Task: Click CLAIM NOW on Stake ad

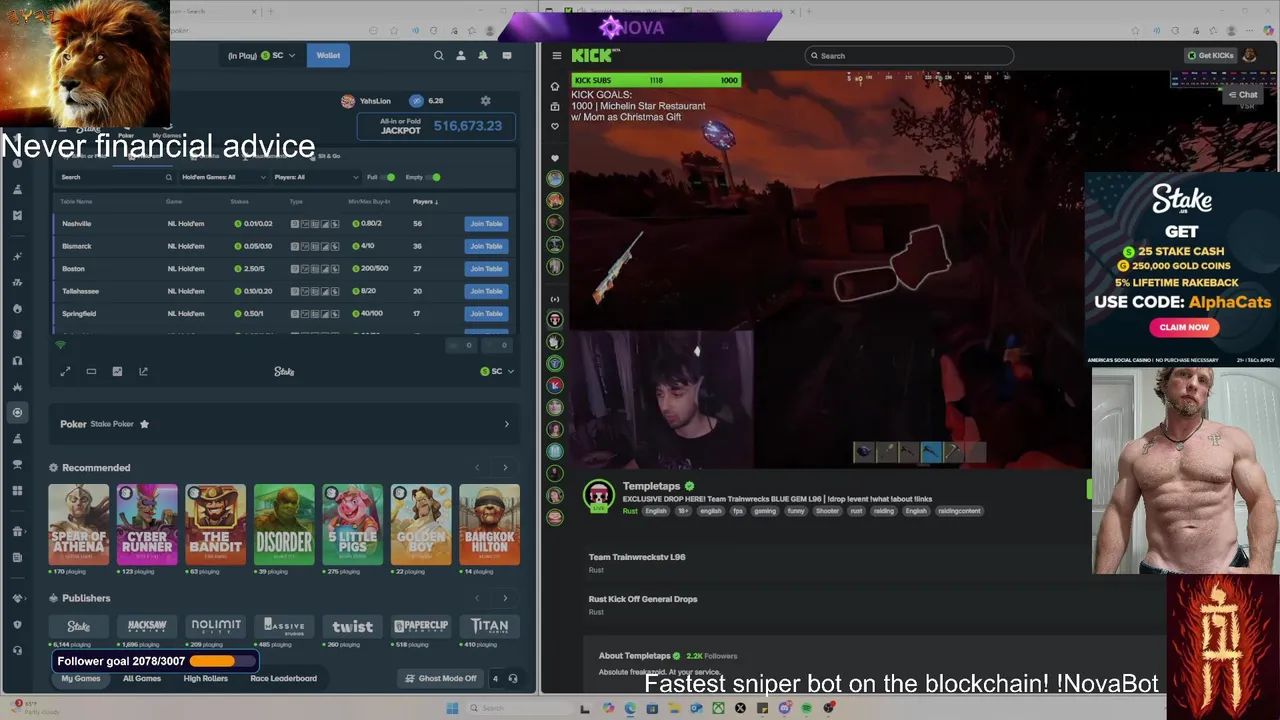Action: [1184, 327]
